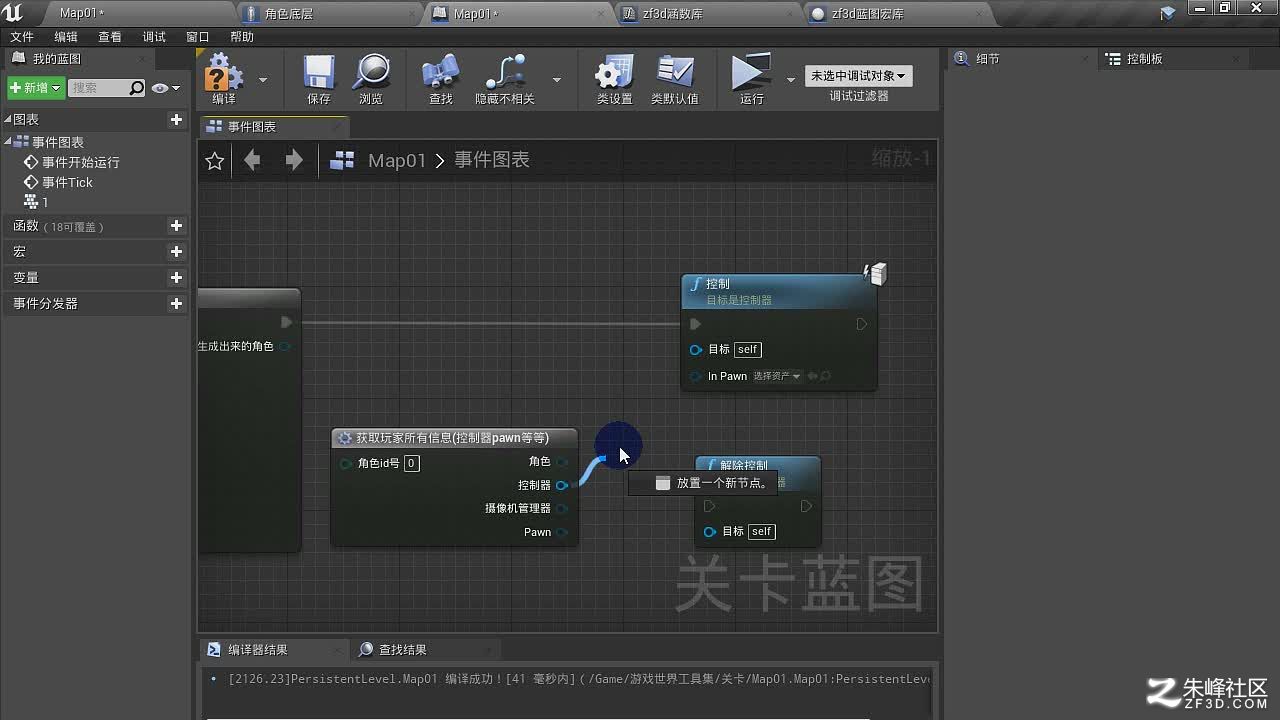Navigate back with the left arrow
Image resolution: width=1280 pixels, height=720 pixels.
(x=252, y=160)
